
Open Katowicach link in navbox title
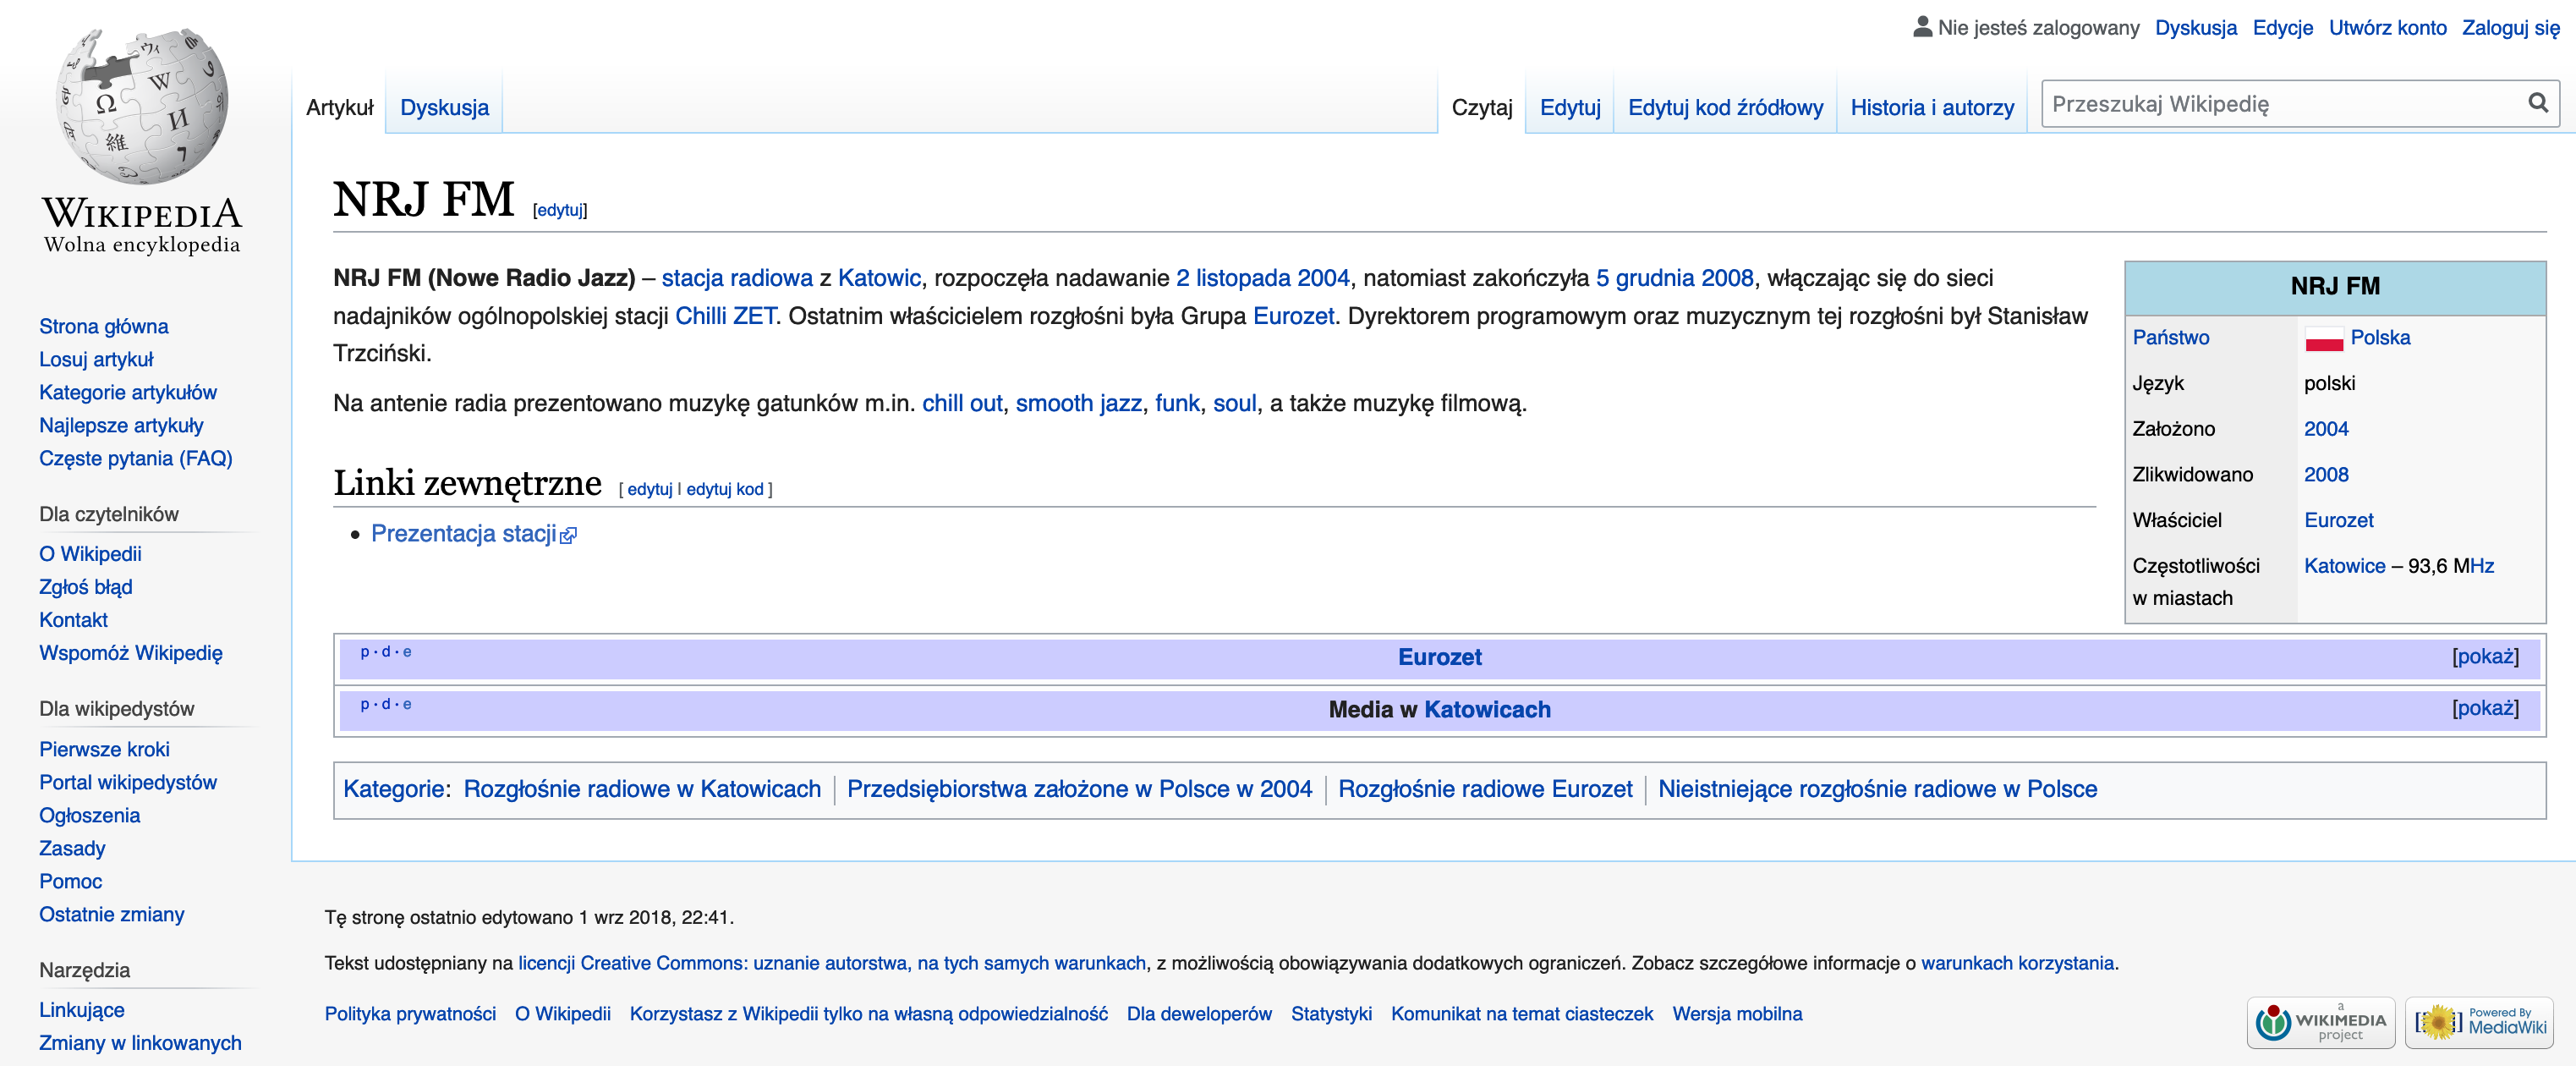pyautogui.click(x=1486, y=709)
